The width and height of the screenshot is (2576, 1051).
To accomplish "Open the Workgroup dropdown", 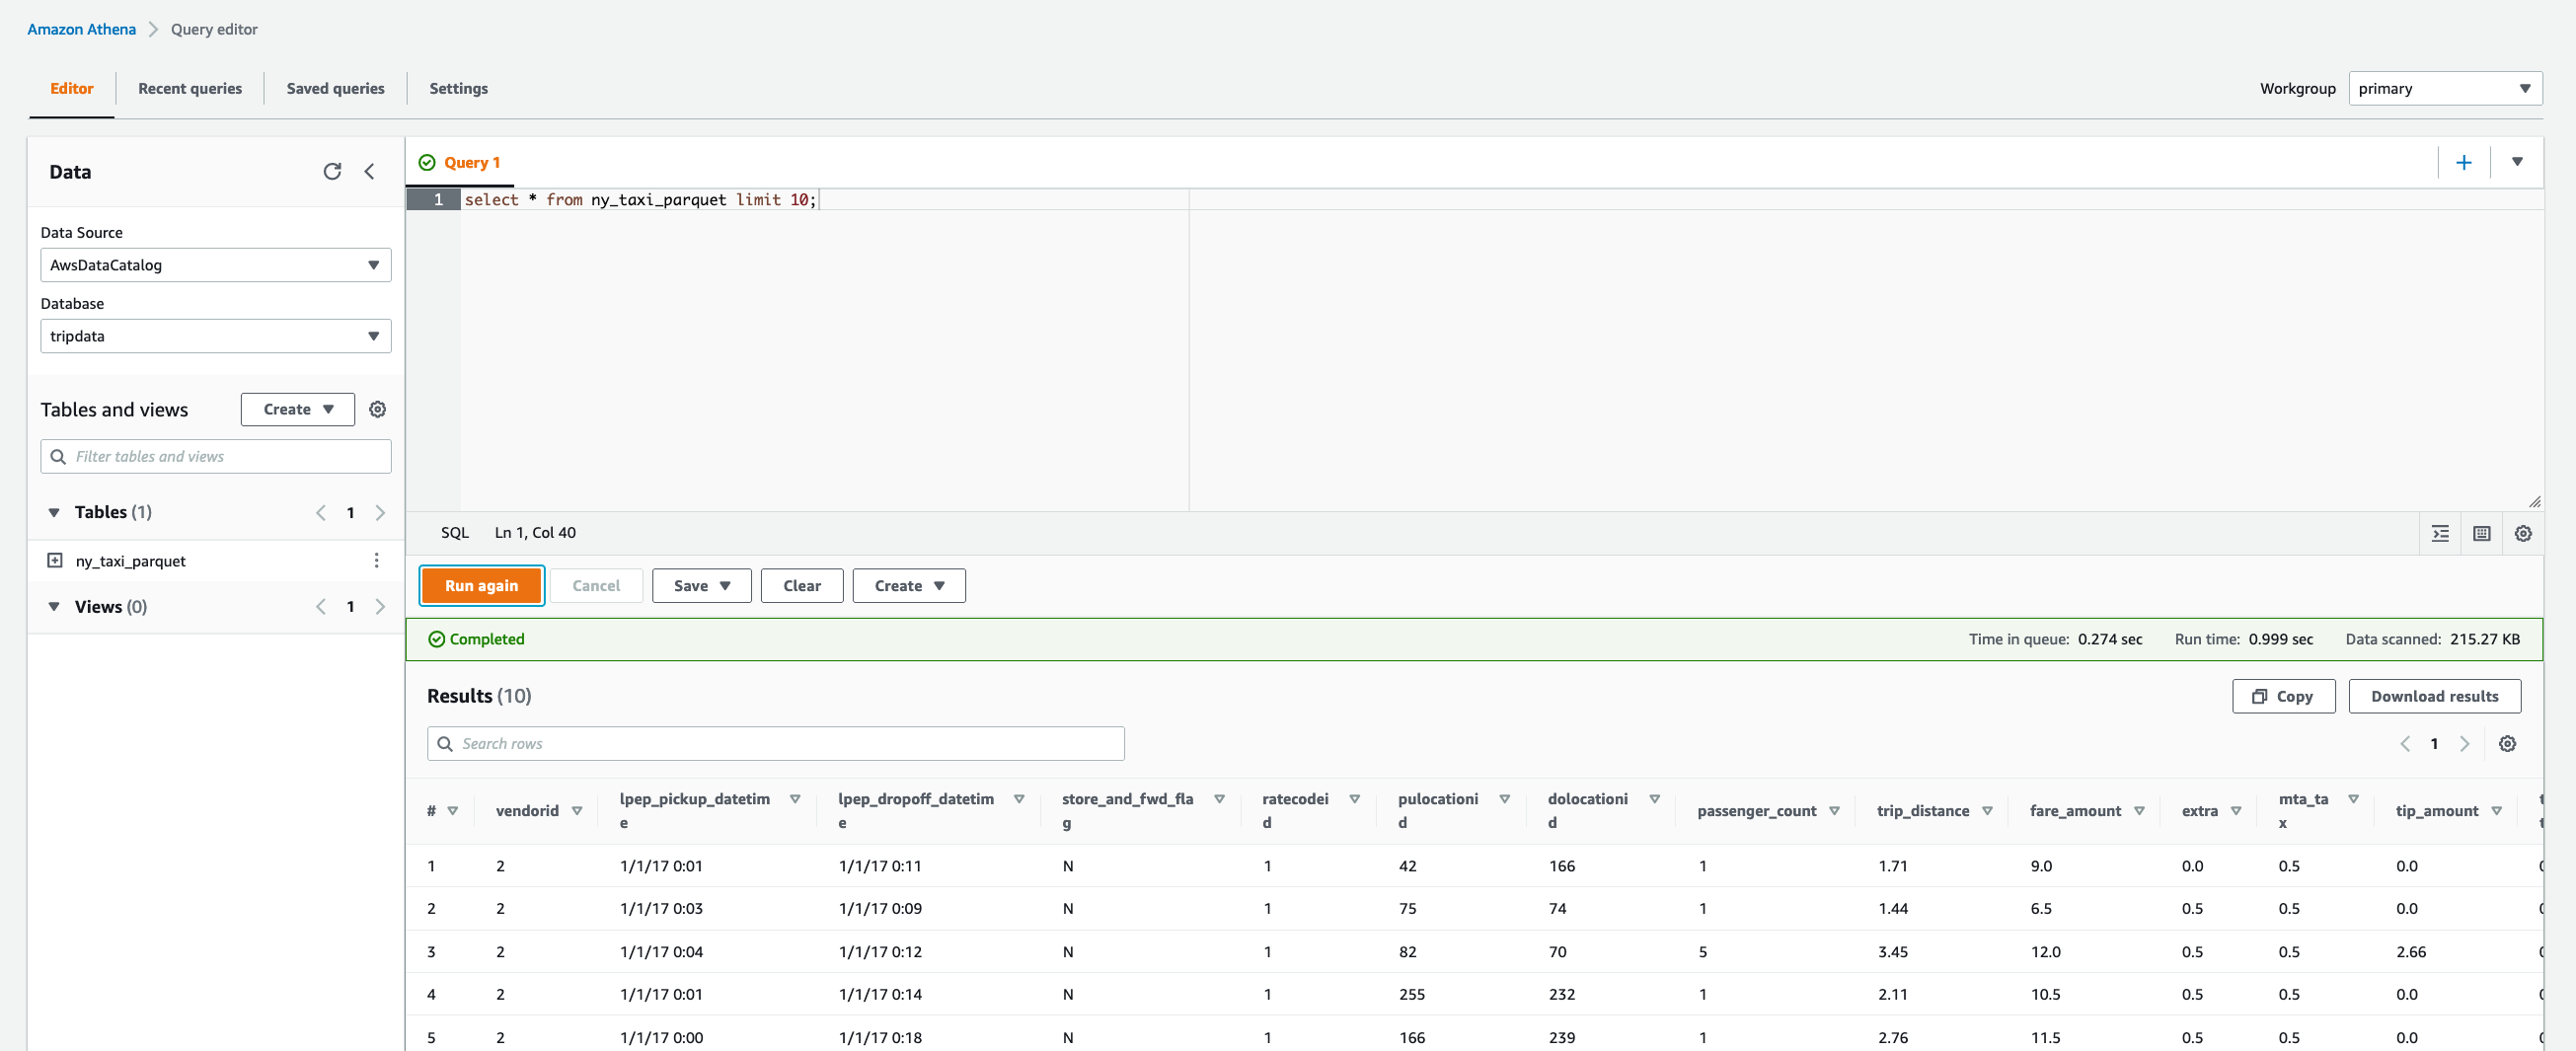I will 2445,88.
